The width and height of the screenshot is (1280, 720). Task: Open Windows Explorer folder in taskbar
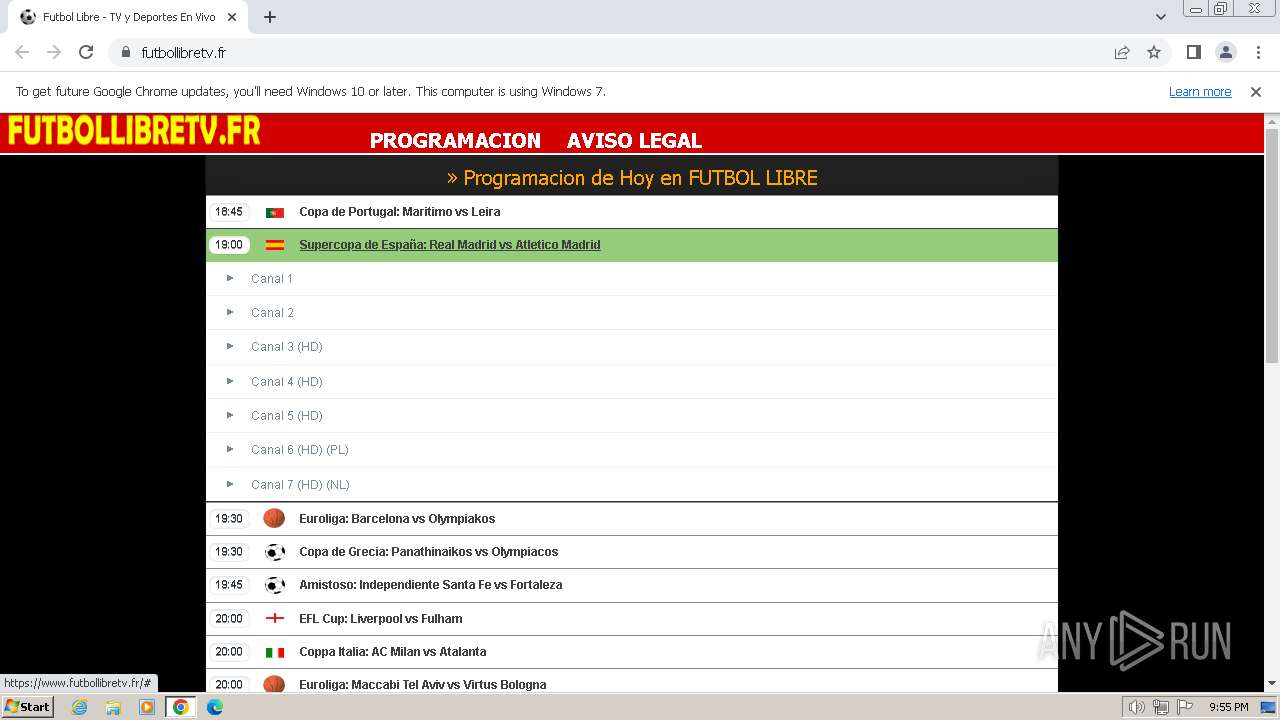coord(113,707)
